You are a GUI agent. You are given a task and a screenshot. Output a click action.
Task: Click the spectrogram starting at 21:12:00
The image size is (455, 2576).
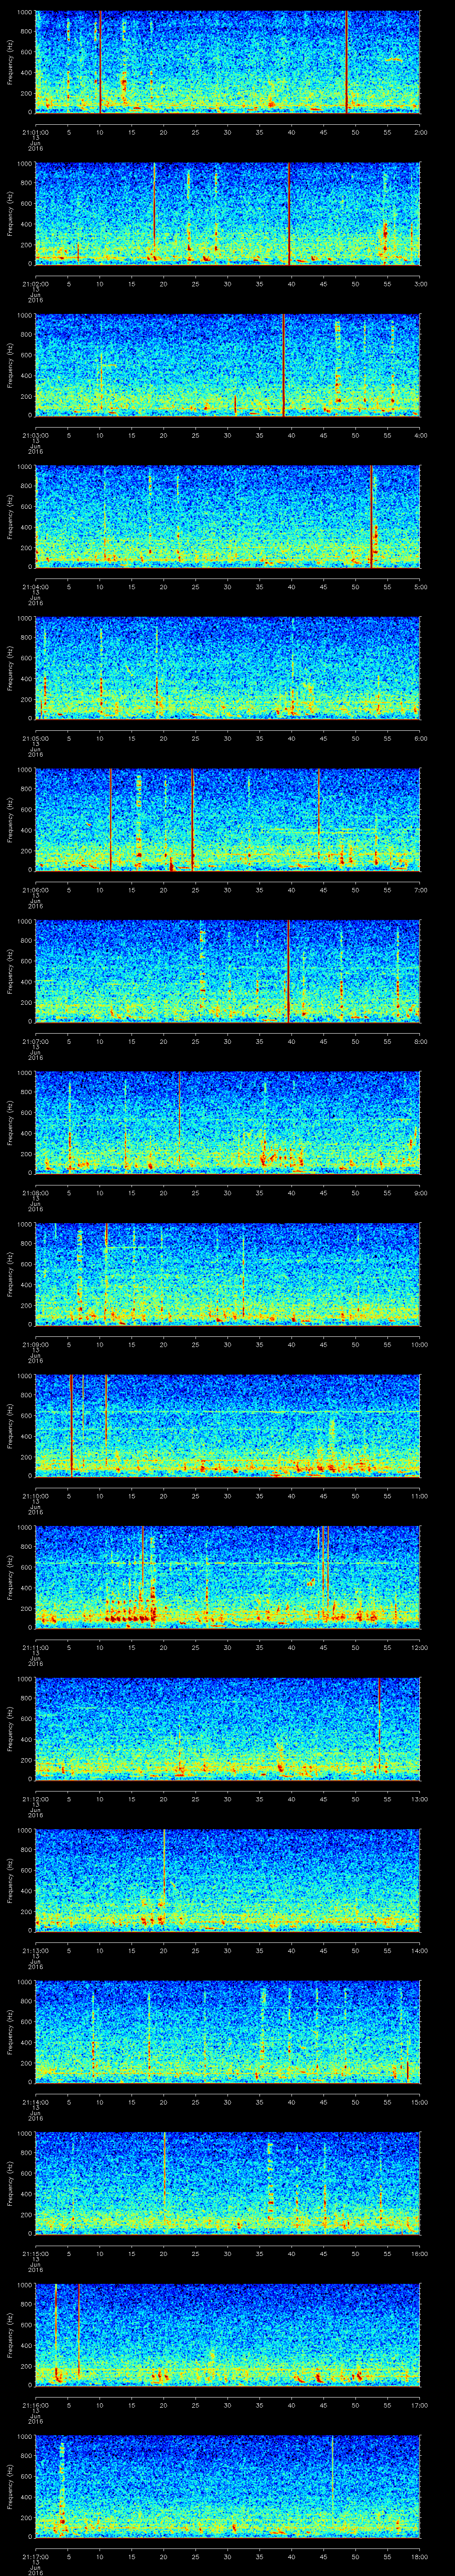(228, 1728)
